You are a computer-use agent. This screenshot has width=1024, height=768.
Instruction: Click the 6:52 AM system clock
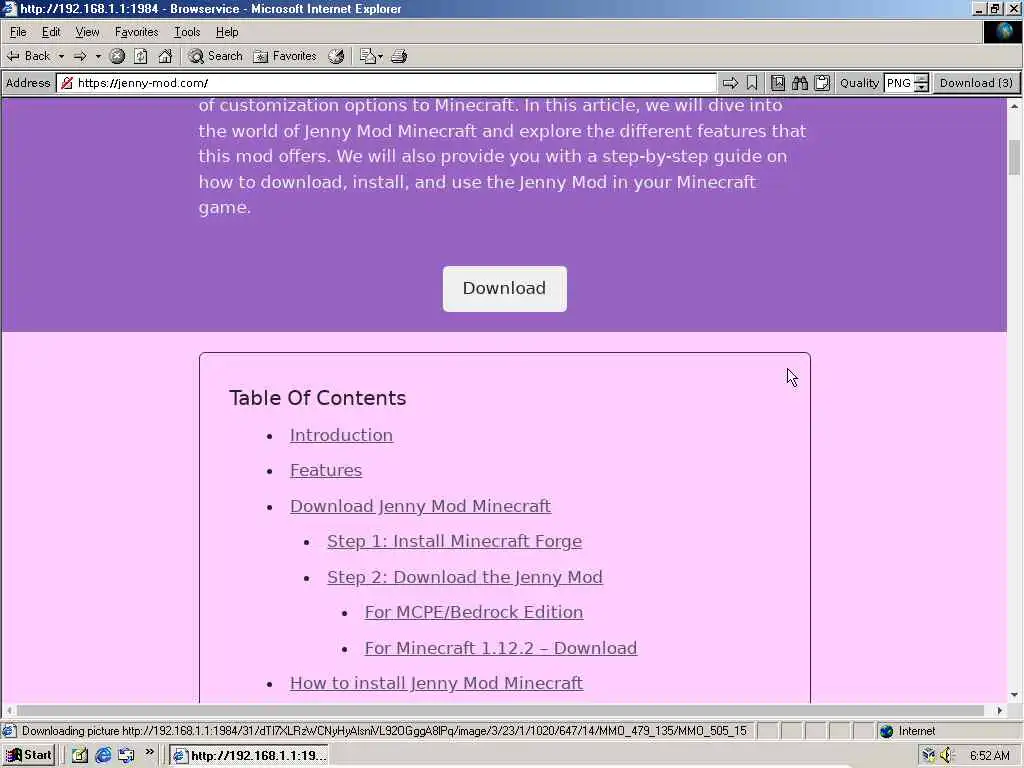(x=989, y=756)
